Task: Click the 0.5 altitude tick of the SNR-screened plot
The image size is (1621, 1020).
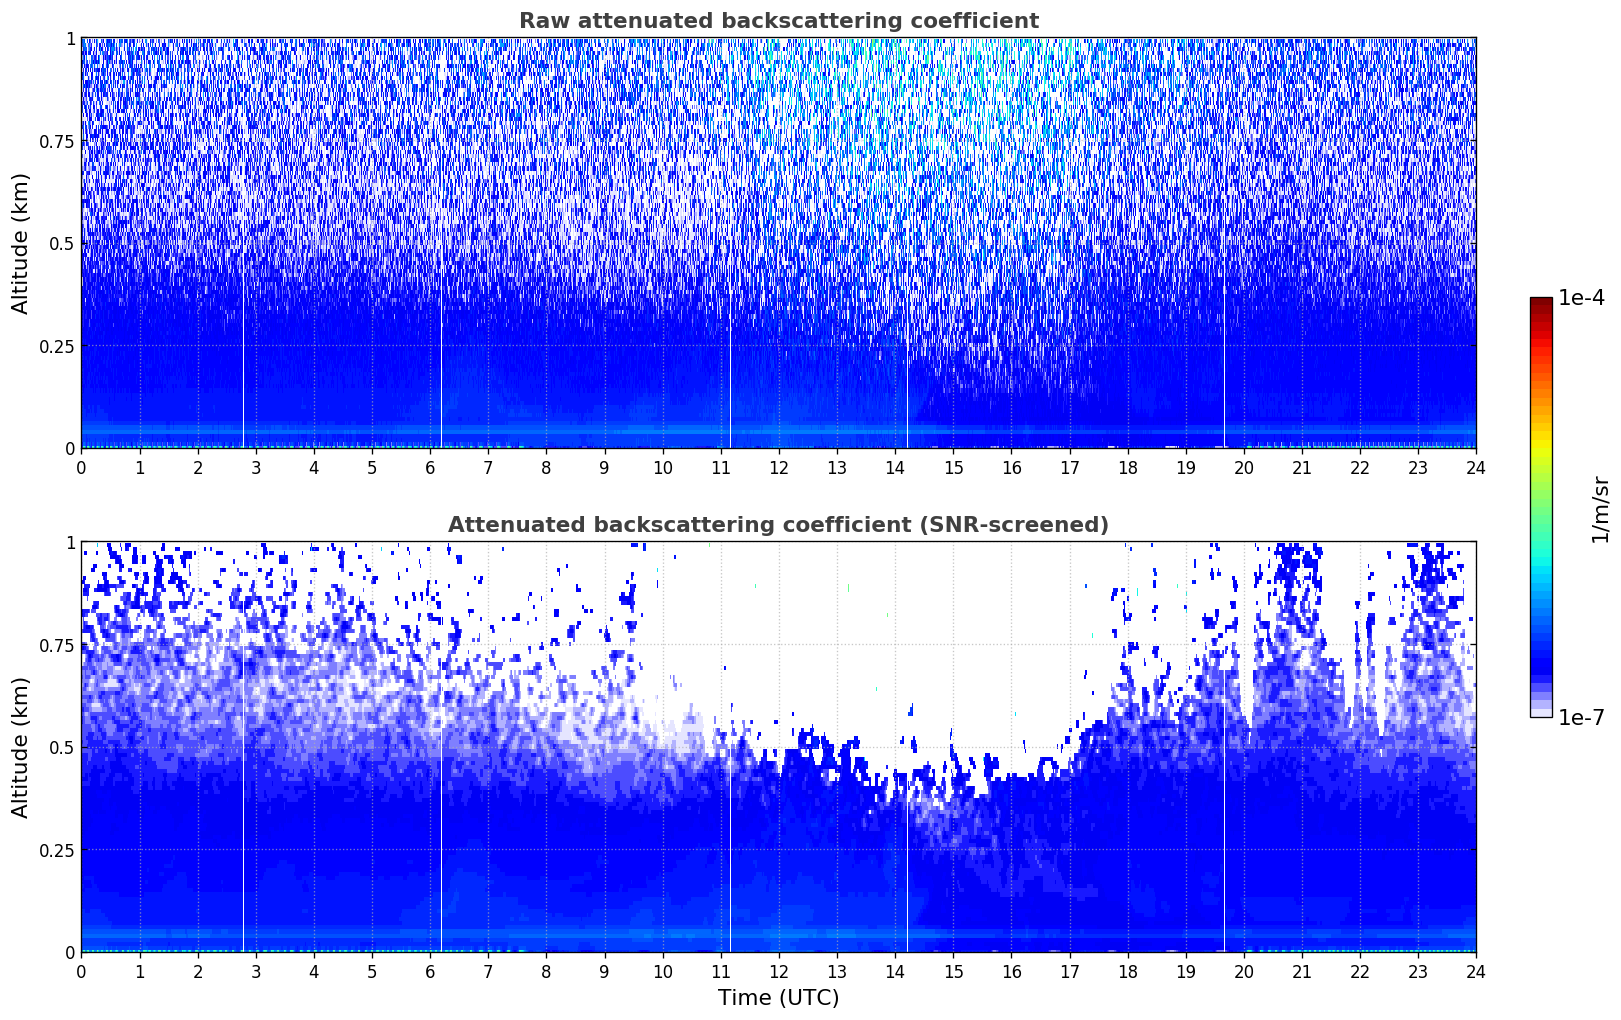Action: (x=62, y=748)
